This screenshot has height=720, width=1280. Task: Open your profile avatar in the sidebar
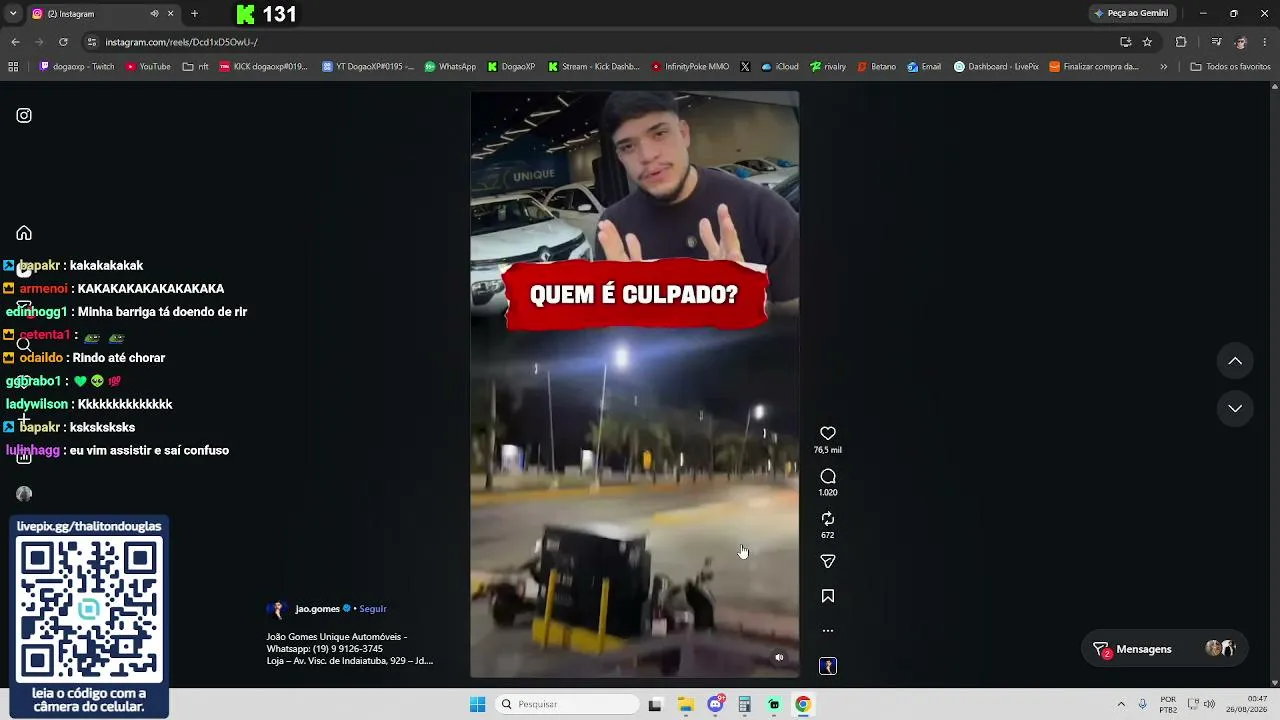24,494
